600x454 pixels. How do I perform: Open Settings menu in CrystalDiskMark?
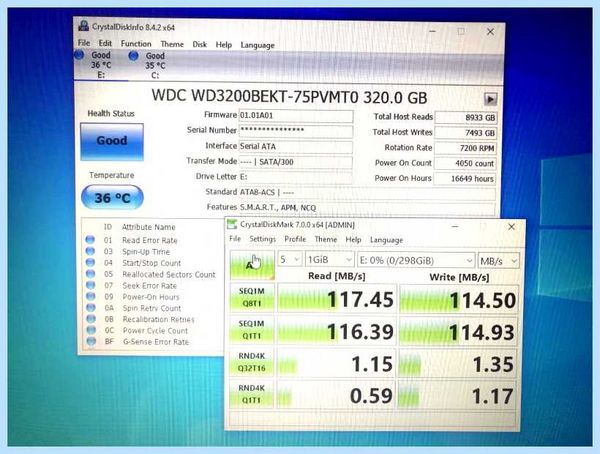coord(262,239)
